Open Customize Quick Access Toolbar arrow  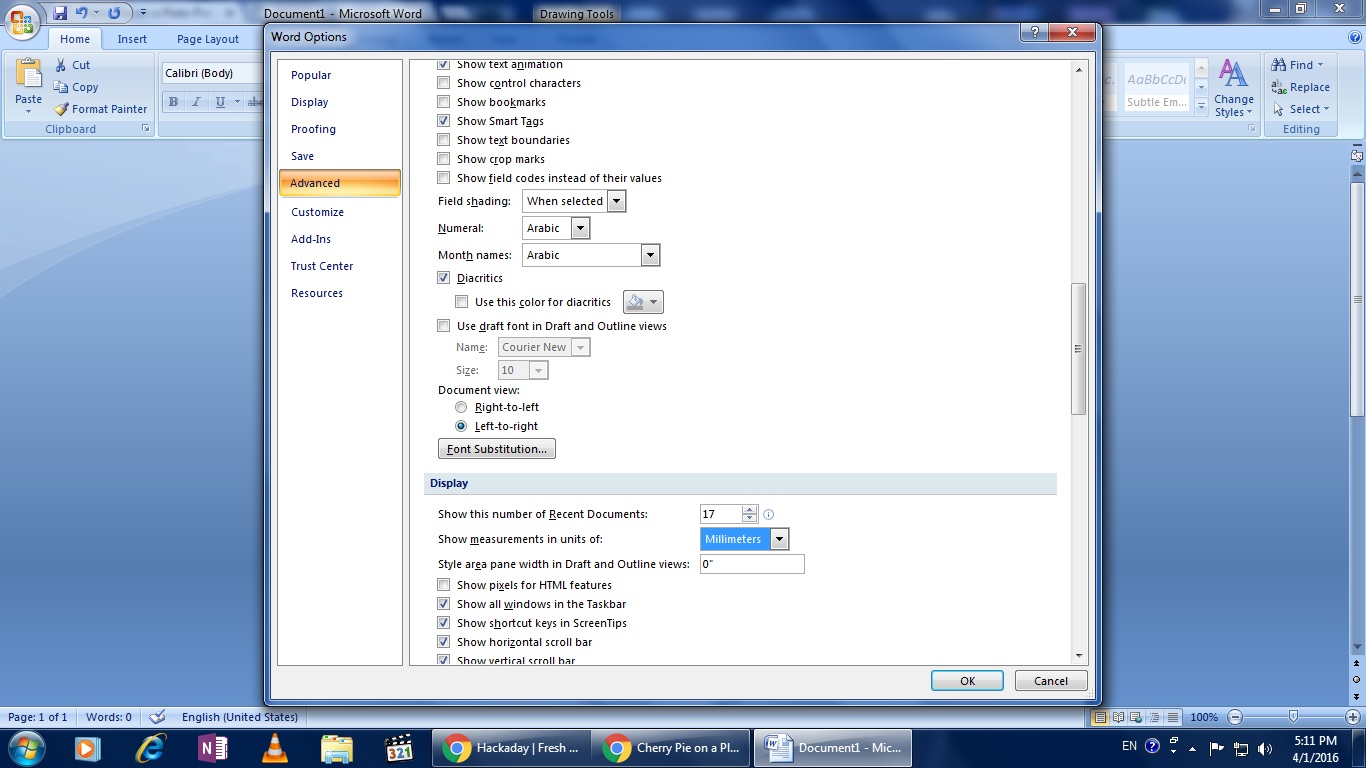pos(143,13)
